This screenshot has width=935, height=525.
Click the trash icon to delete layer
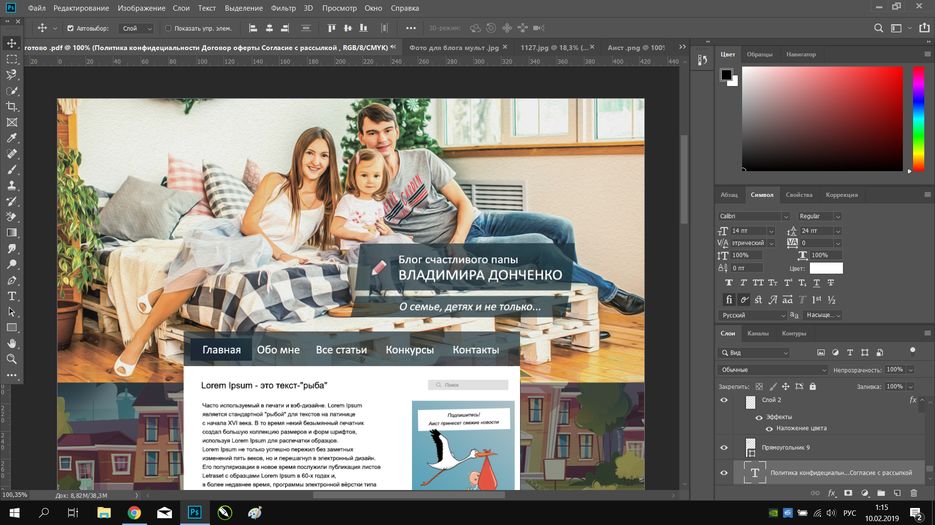point(914,493)
